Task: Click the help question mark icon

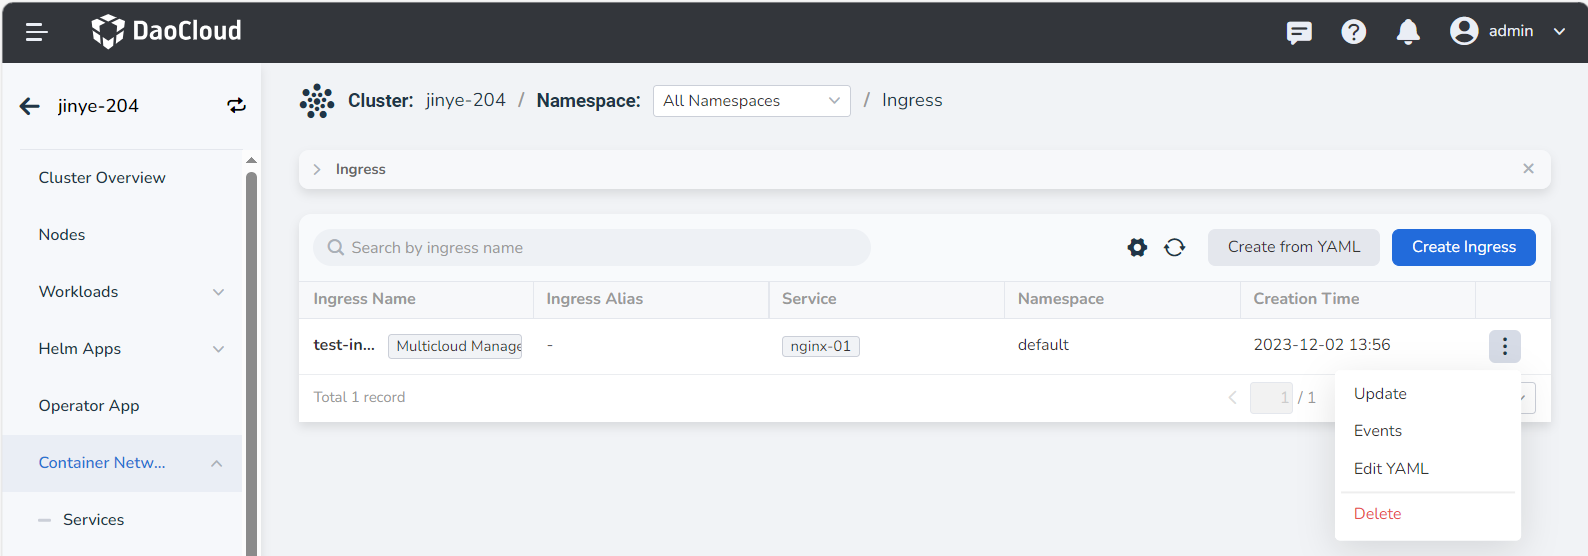Action: (x=1353, y=32)
